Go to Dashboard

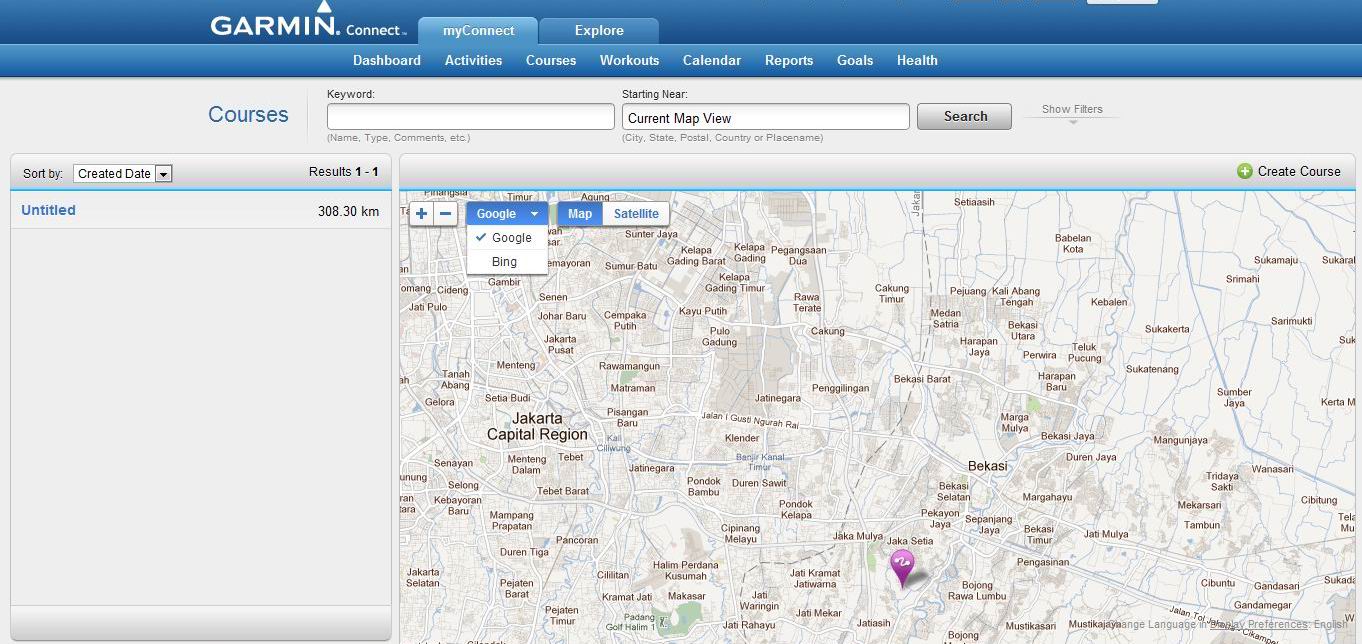pyautogui.click(x=387, y=60)
